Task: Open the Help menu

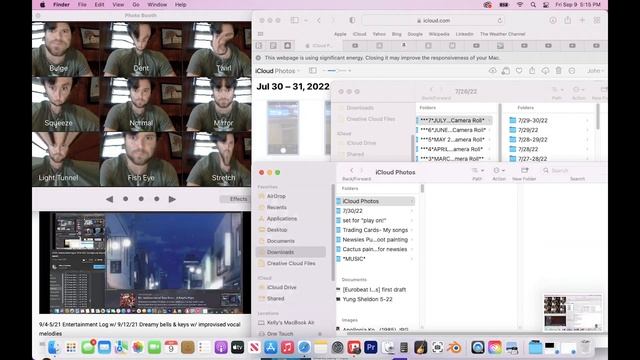Action: [x=180, y=4]
